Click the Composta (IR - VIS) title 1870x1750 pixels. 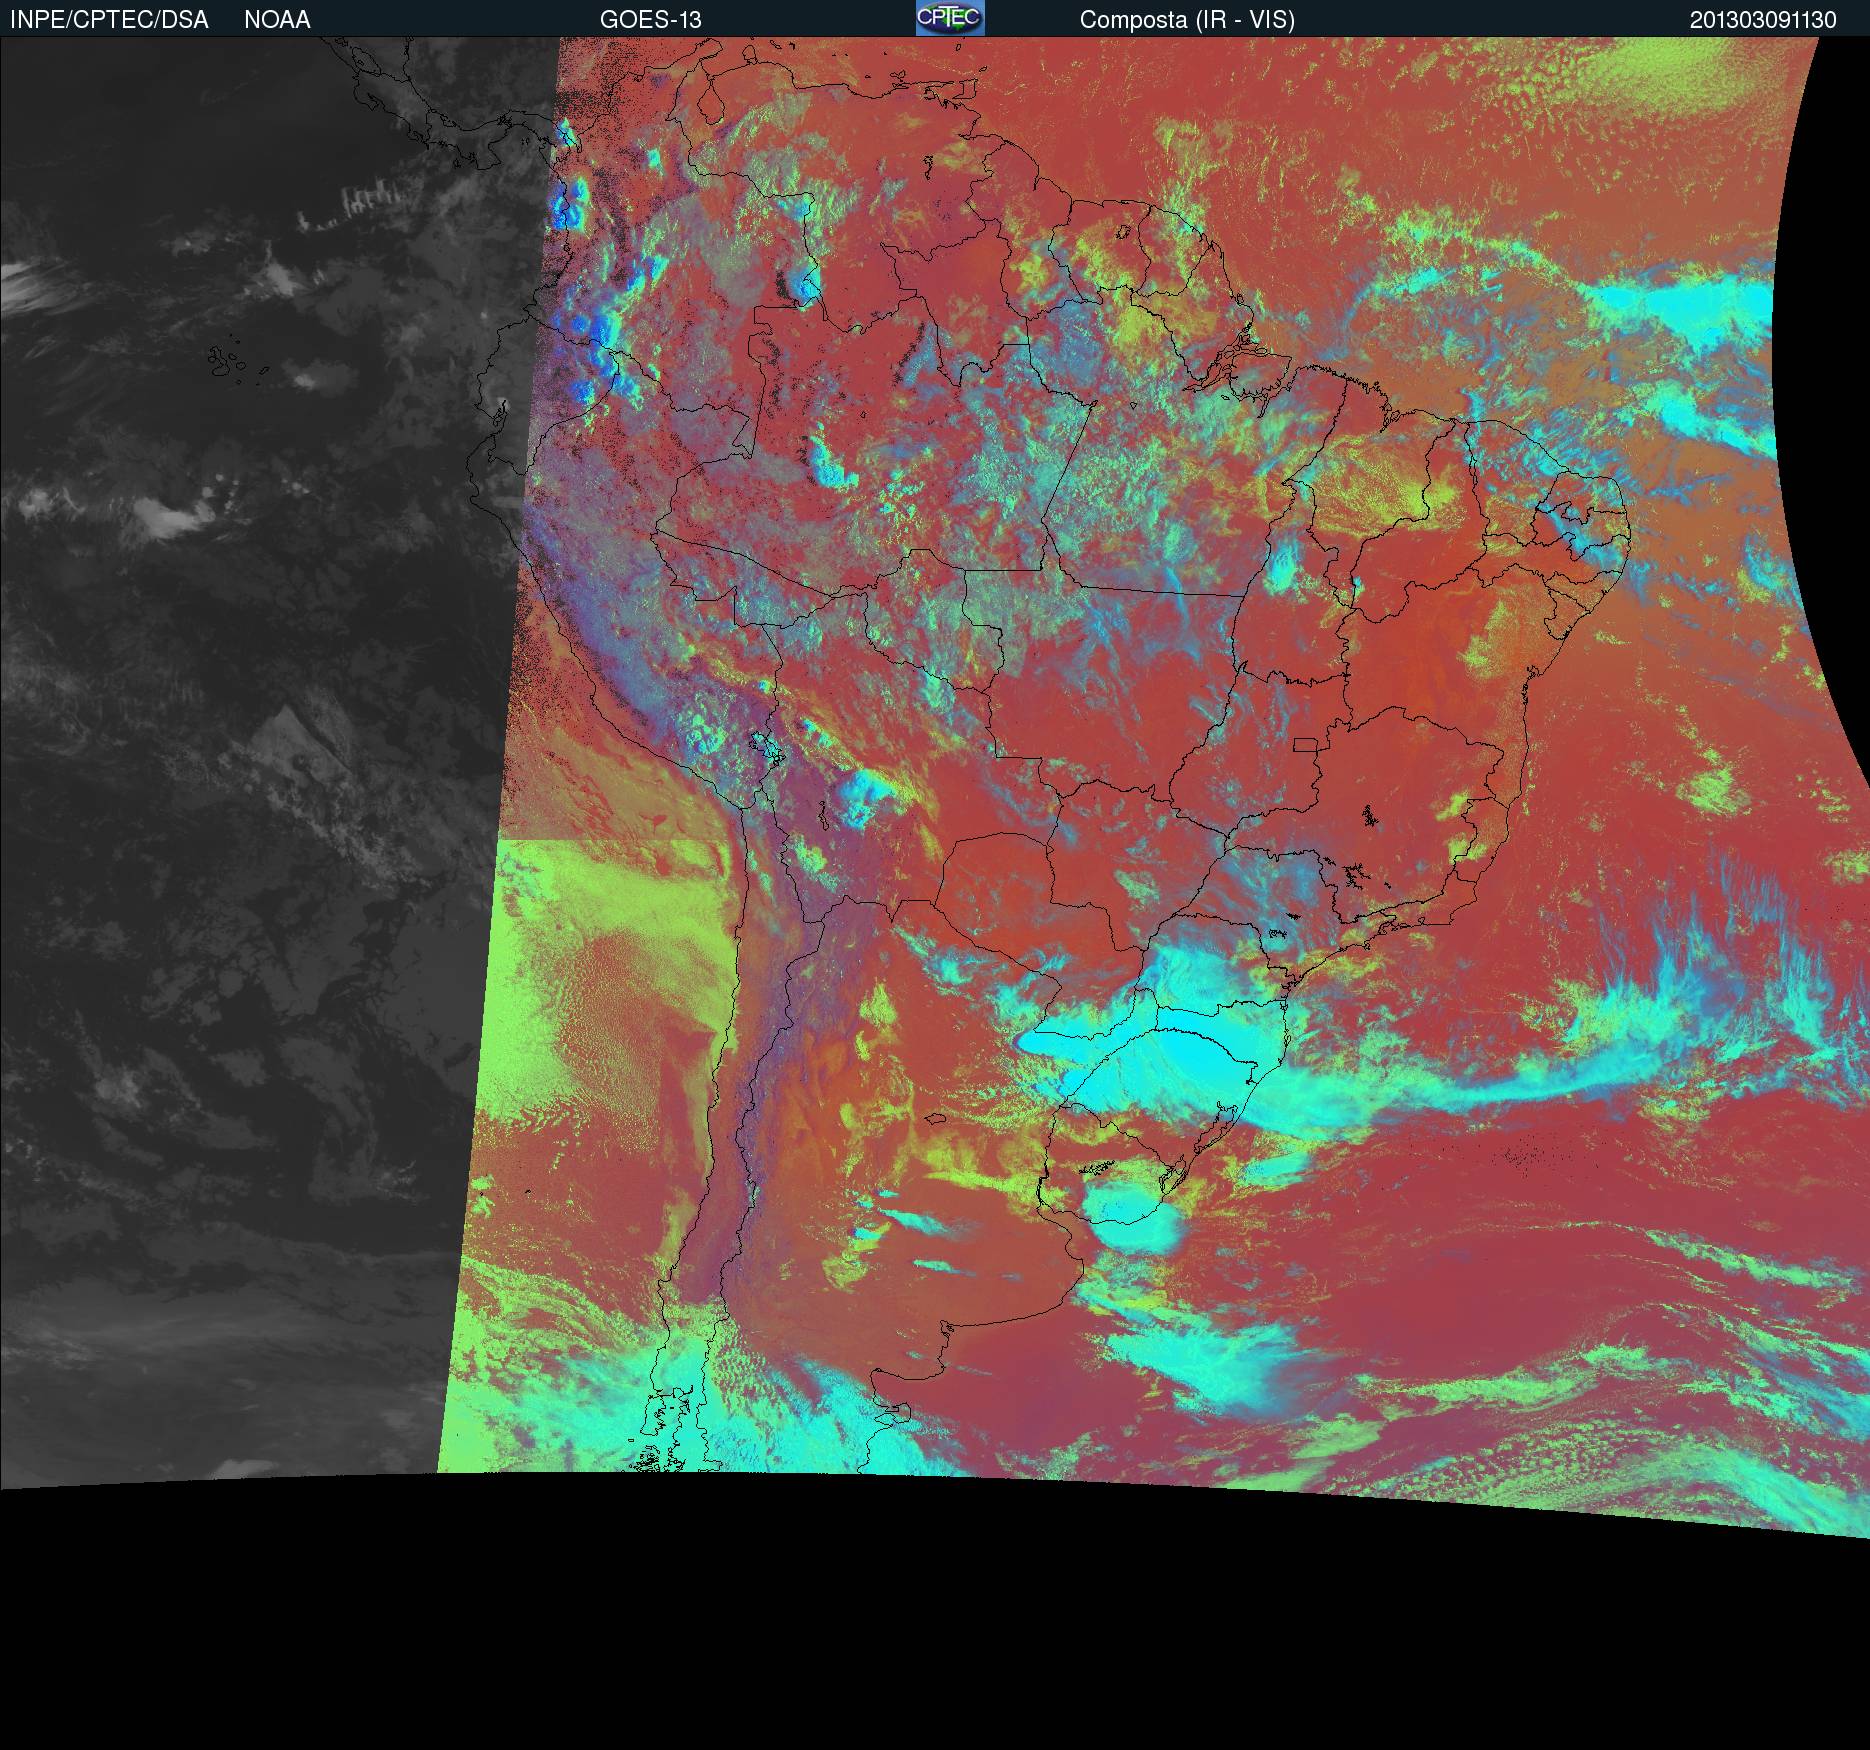[x=1187, y=20]
